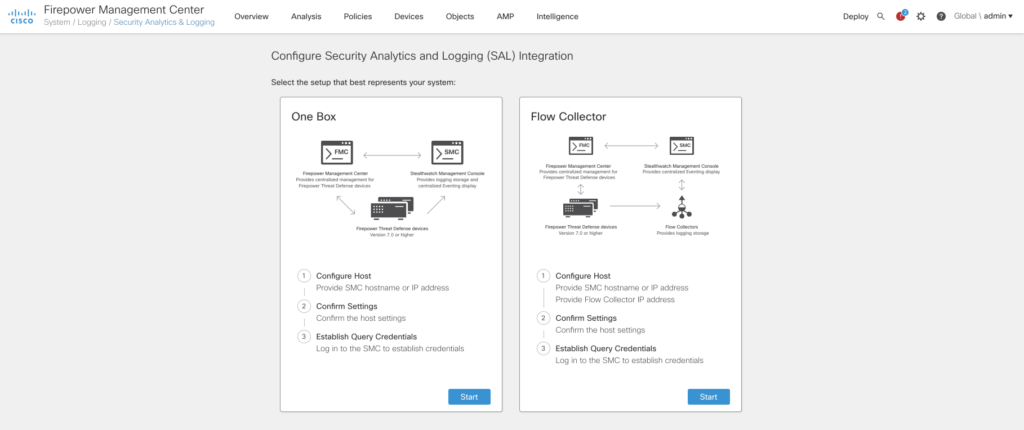Click step 2 circle in Flow Collector card
This screenshot has height=430, width=1024.
(543, 318)
